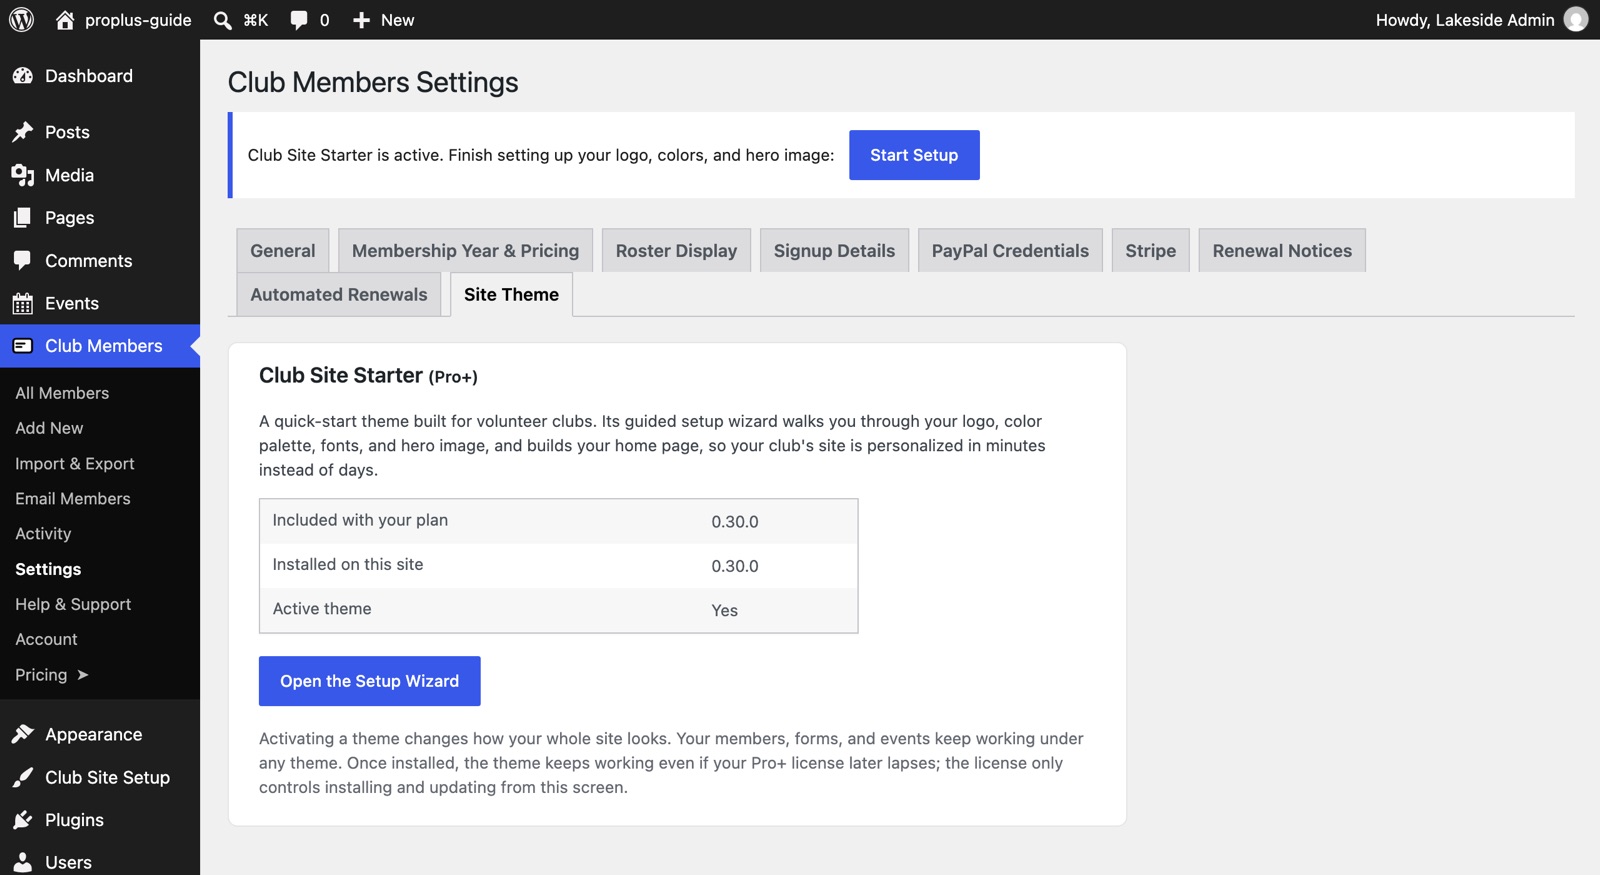The image size is (1600, 875).
Task: Click the Events calendar icon
Action: pos(23,304)
